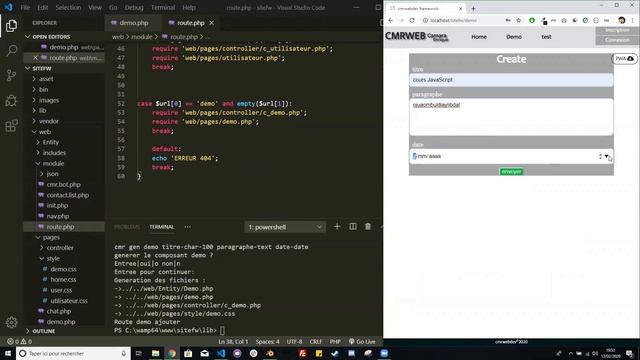
Task: Open the File menu
Action: click(25, 7)
